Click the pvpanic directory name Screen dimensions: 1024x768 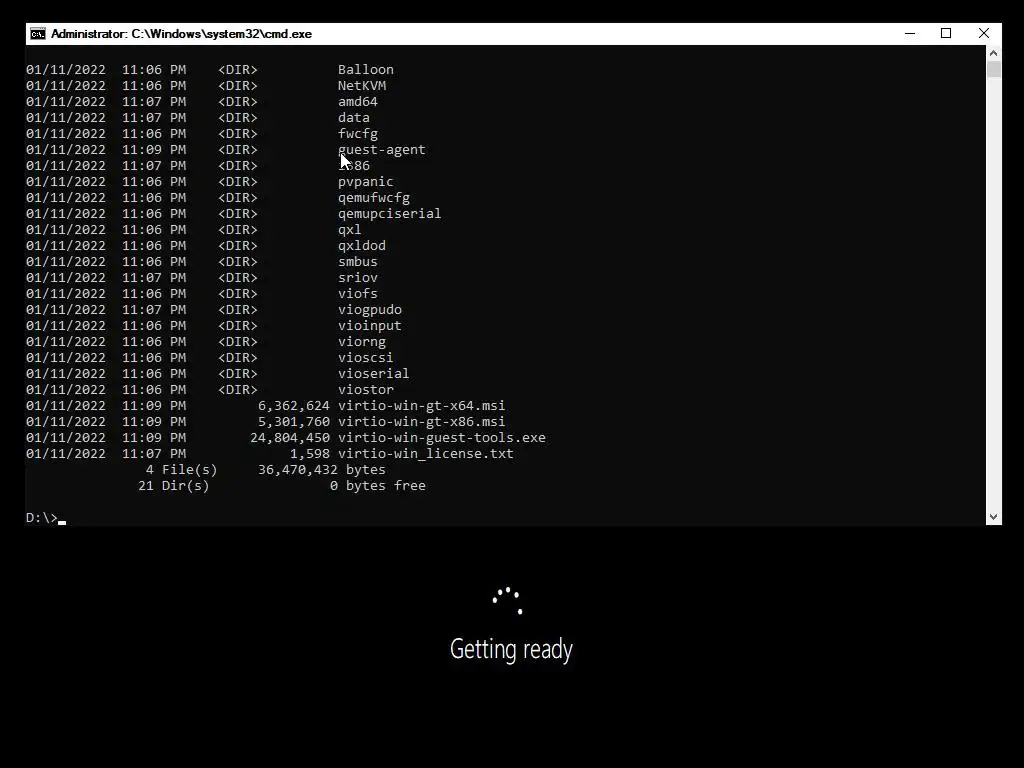(x=366, y=182)
